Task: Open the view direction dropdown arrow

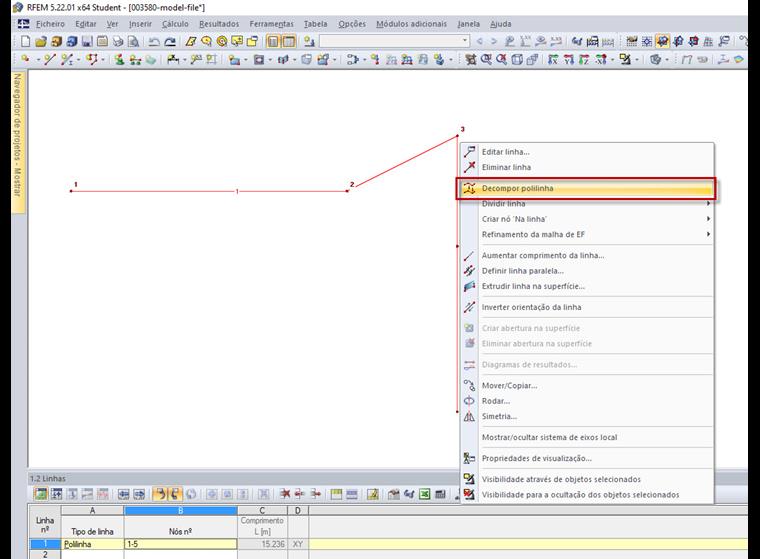Action: (611, 60)
